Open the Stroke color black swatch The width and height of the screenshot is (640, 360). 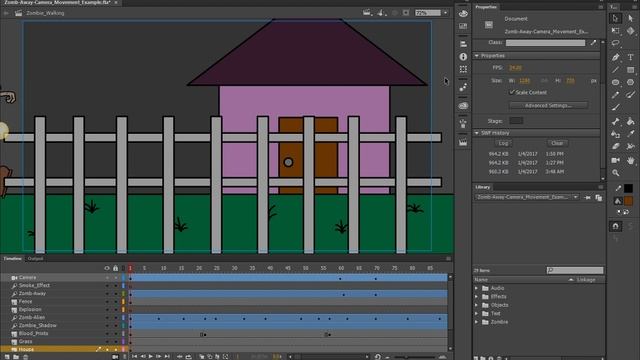point(629,188)
